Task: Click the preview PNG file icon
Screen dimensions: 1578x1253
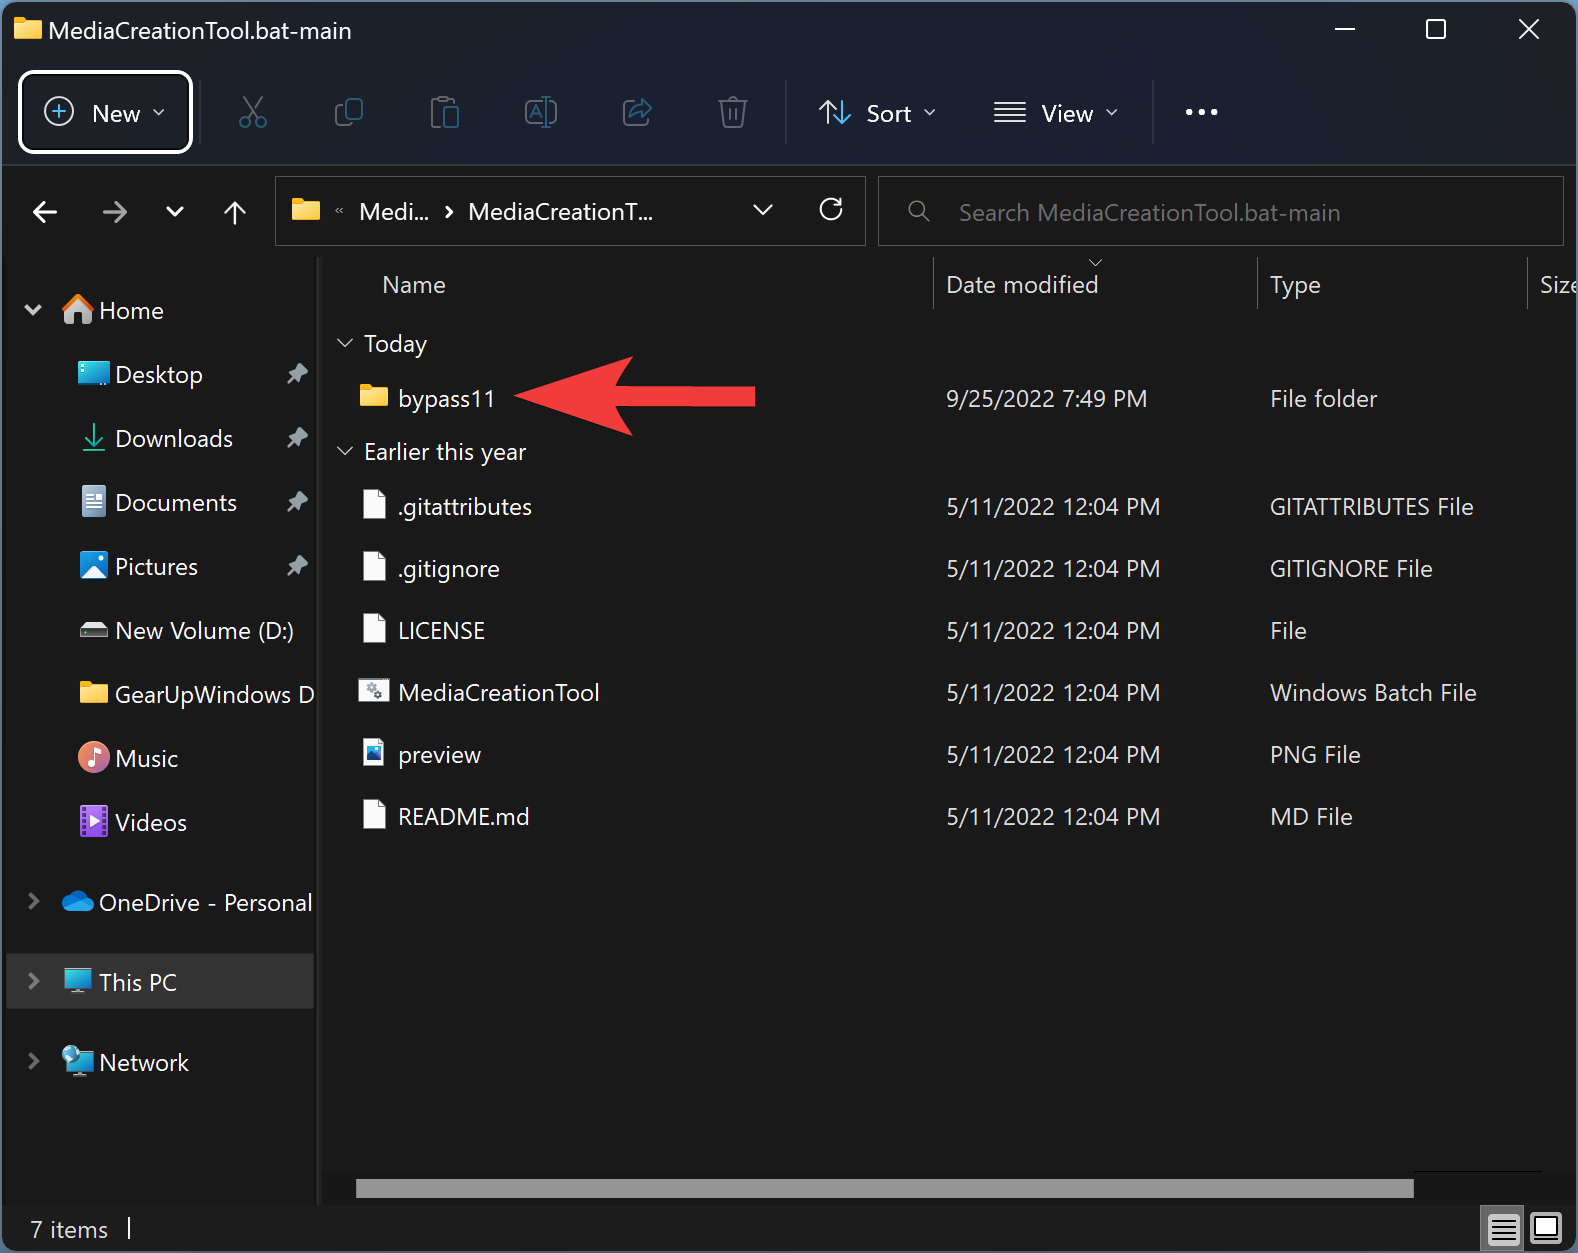Action: coord(374,753)
